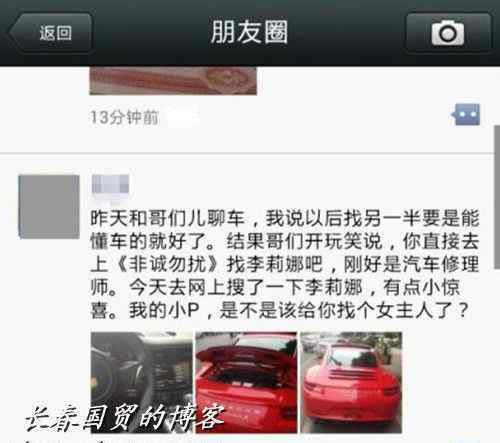Click the 朋友圈 title in header
Viewport: 500px width, 443px height.
point(249,32)
